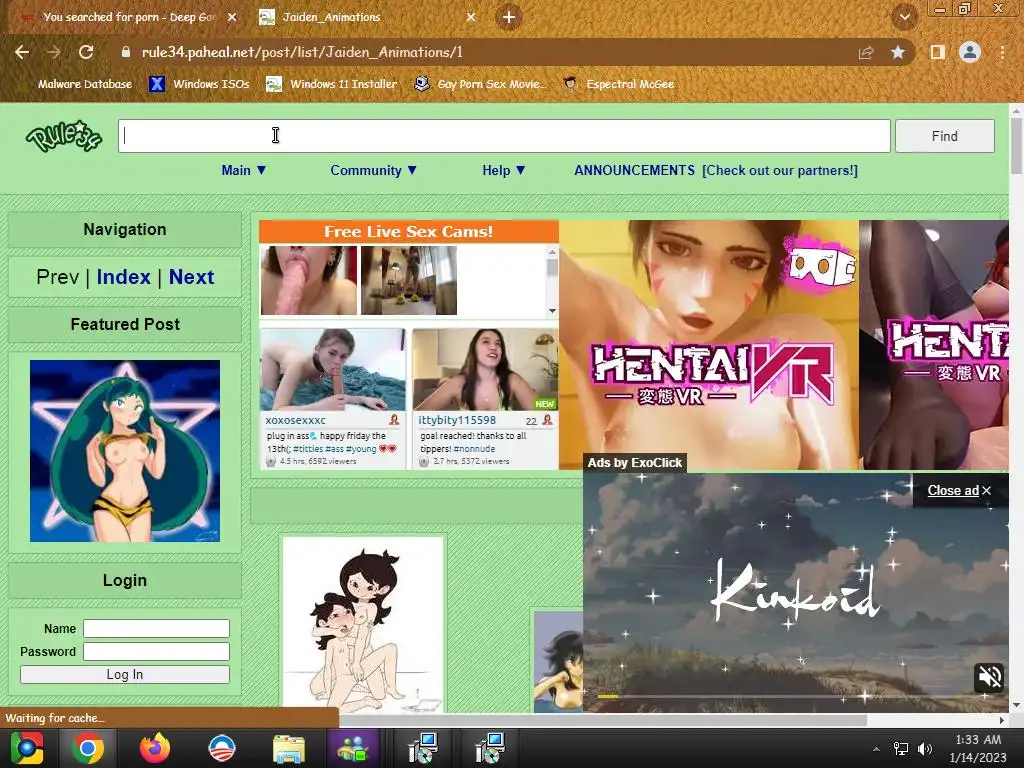The image size is (1024, 768).
Task: Expand the Main dropdown menu
Action: pyautogui.click(x=244, y=170)
